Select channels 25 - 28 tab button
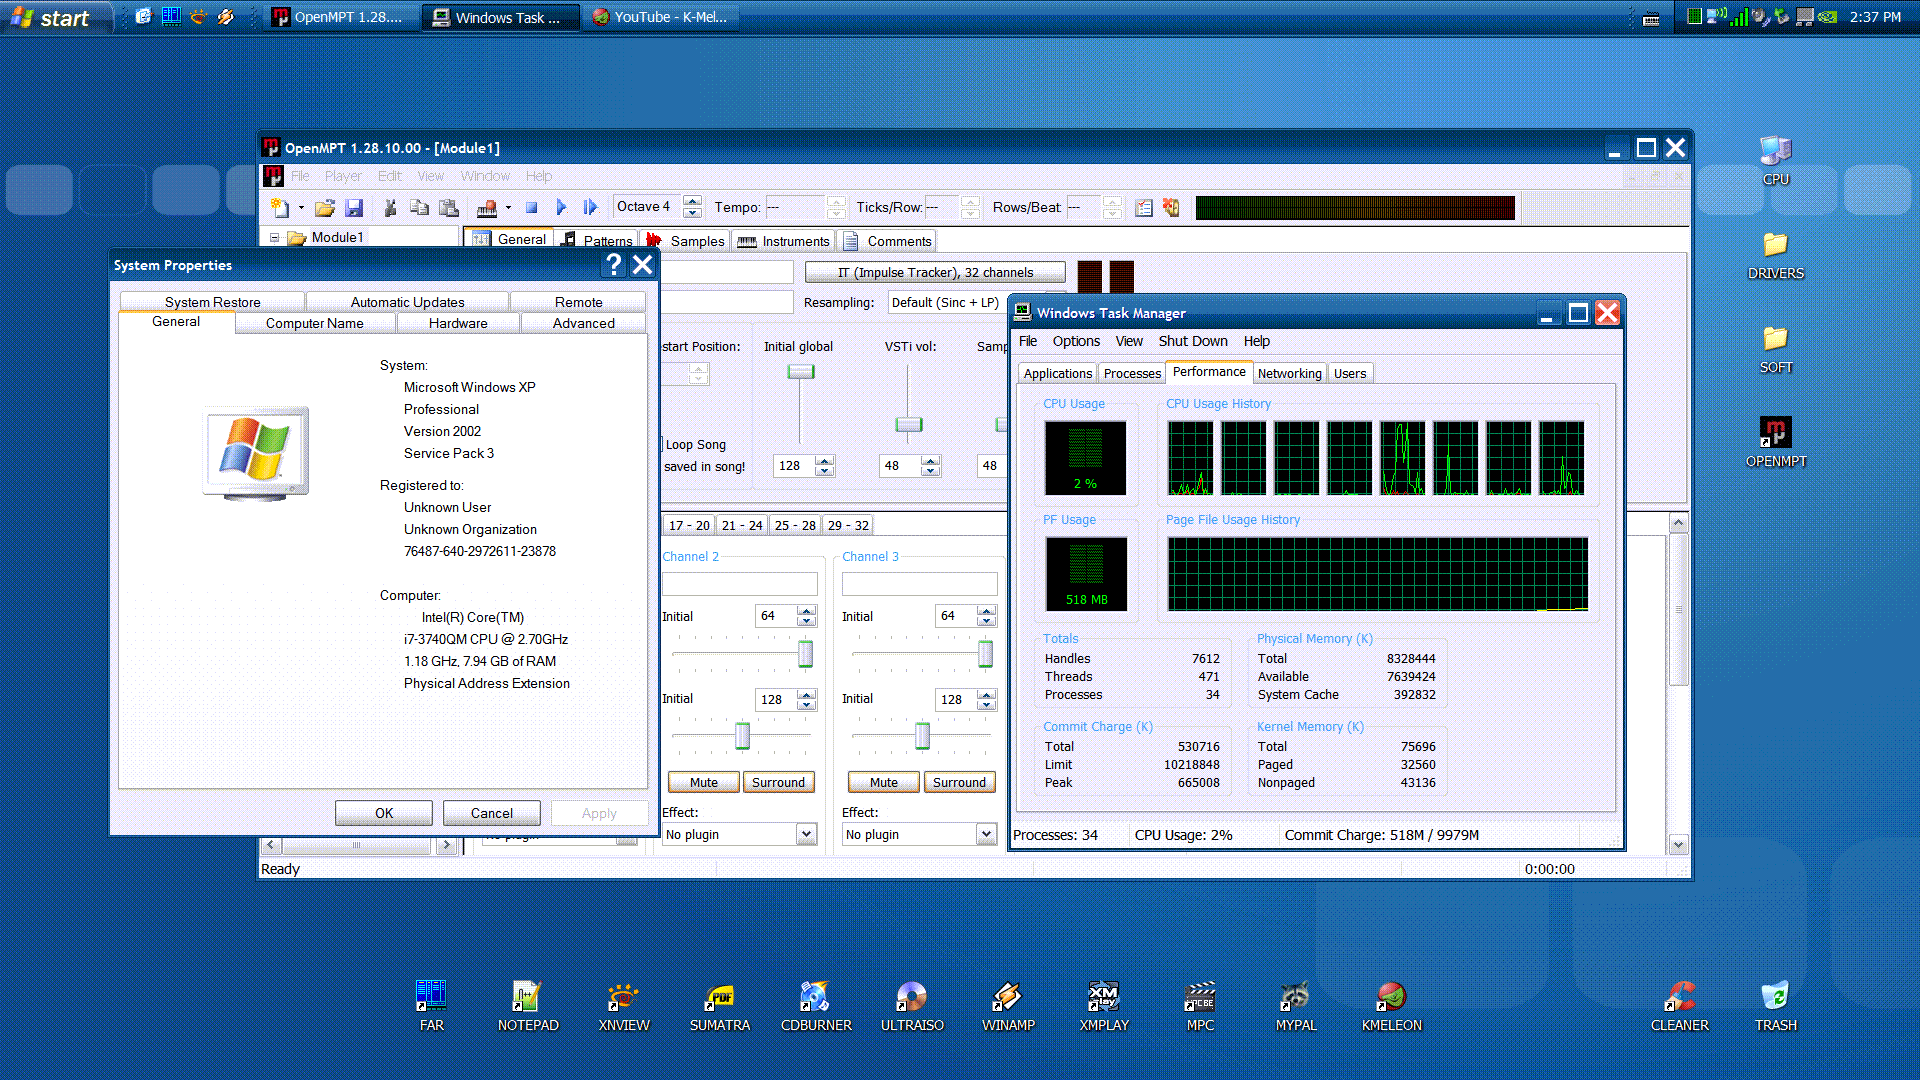Screen dimensions: 1920x1080 (795, 525)
